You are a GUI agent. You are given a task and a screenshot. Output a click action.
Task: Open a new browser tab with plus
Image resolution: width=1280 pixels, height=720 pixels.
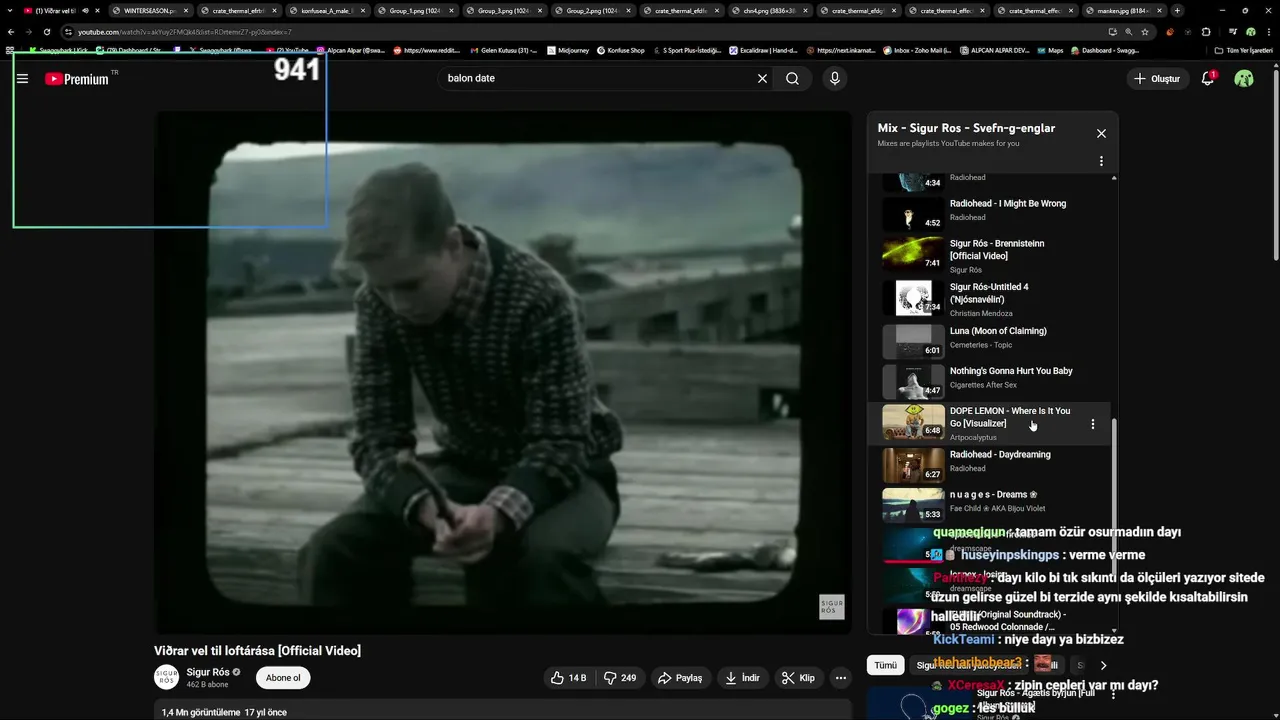1177,11
